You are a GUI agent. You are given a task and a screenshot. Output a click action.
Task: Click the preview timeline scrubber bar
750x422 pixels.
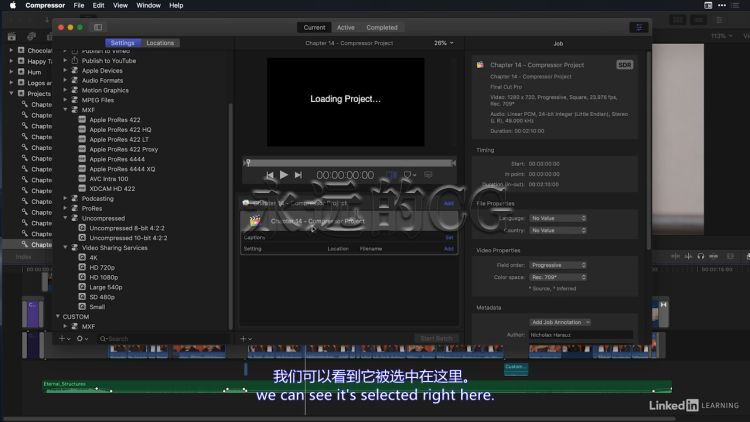[349, 163]
